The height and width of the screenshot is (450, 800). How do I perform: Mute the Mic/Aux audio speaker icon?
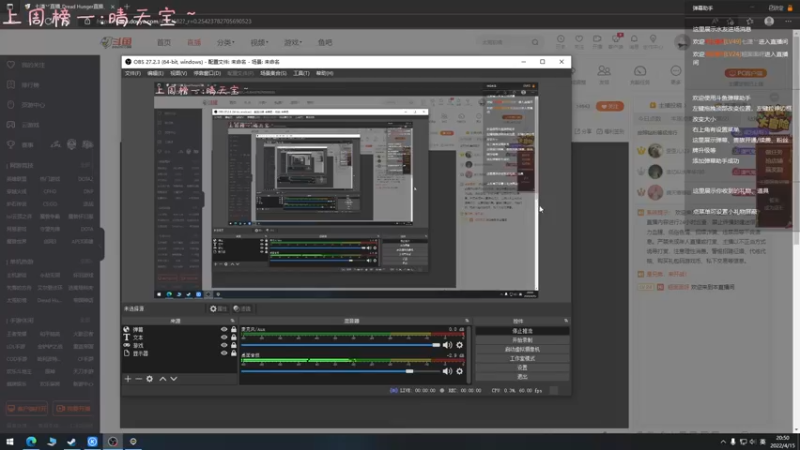pyautogui.click(x=447, y=345)
